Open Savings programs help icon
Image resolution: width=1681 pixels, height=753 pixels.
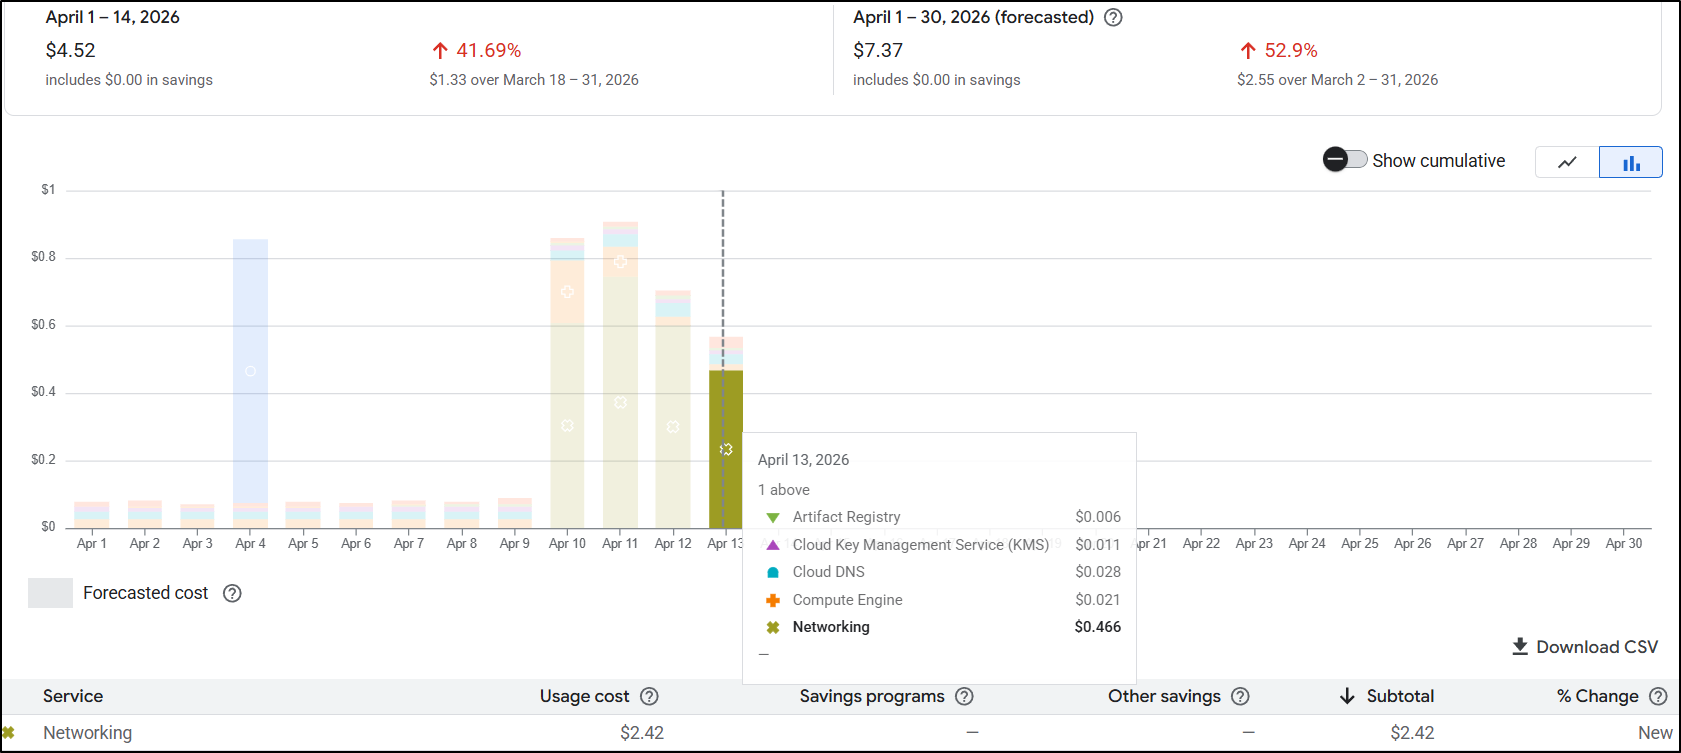click(964, 696)
